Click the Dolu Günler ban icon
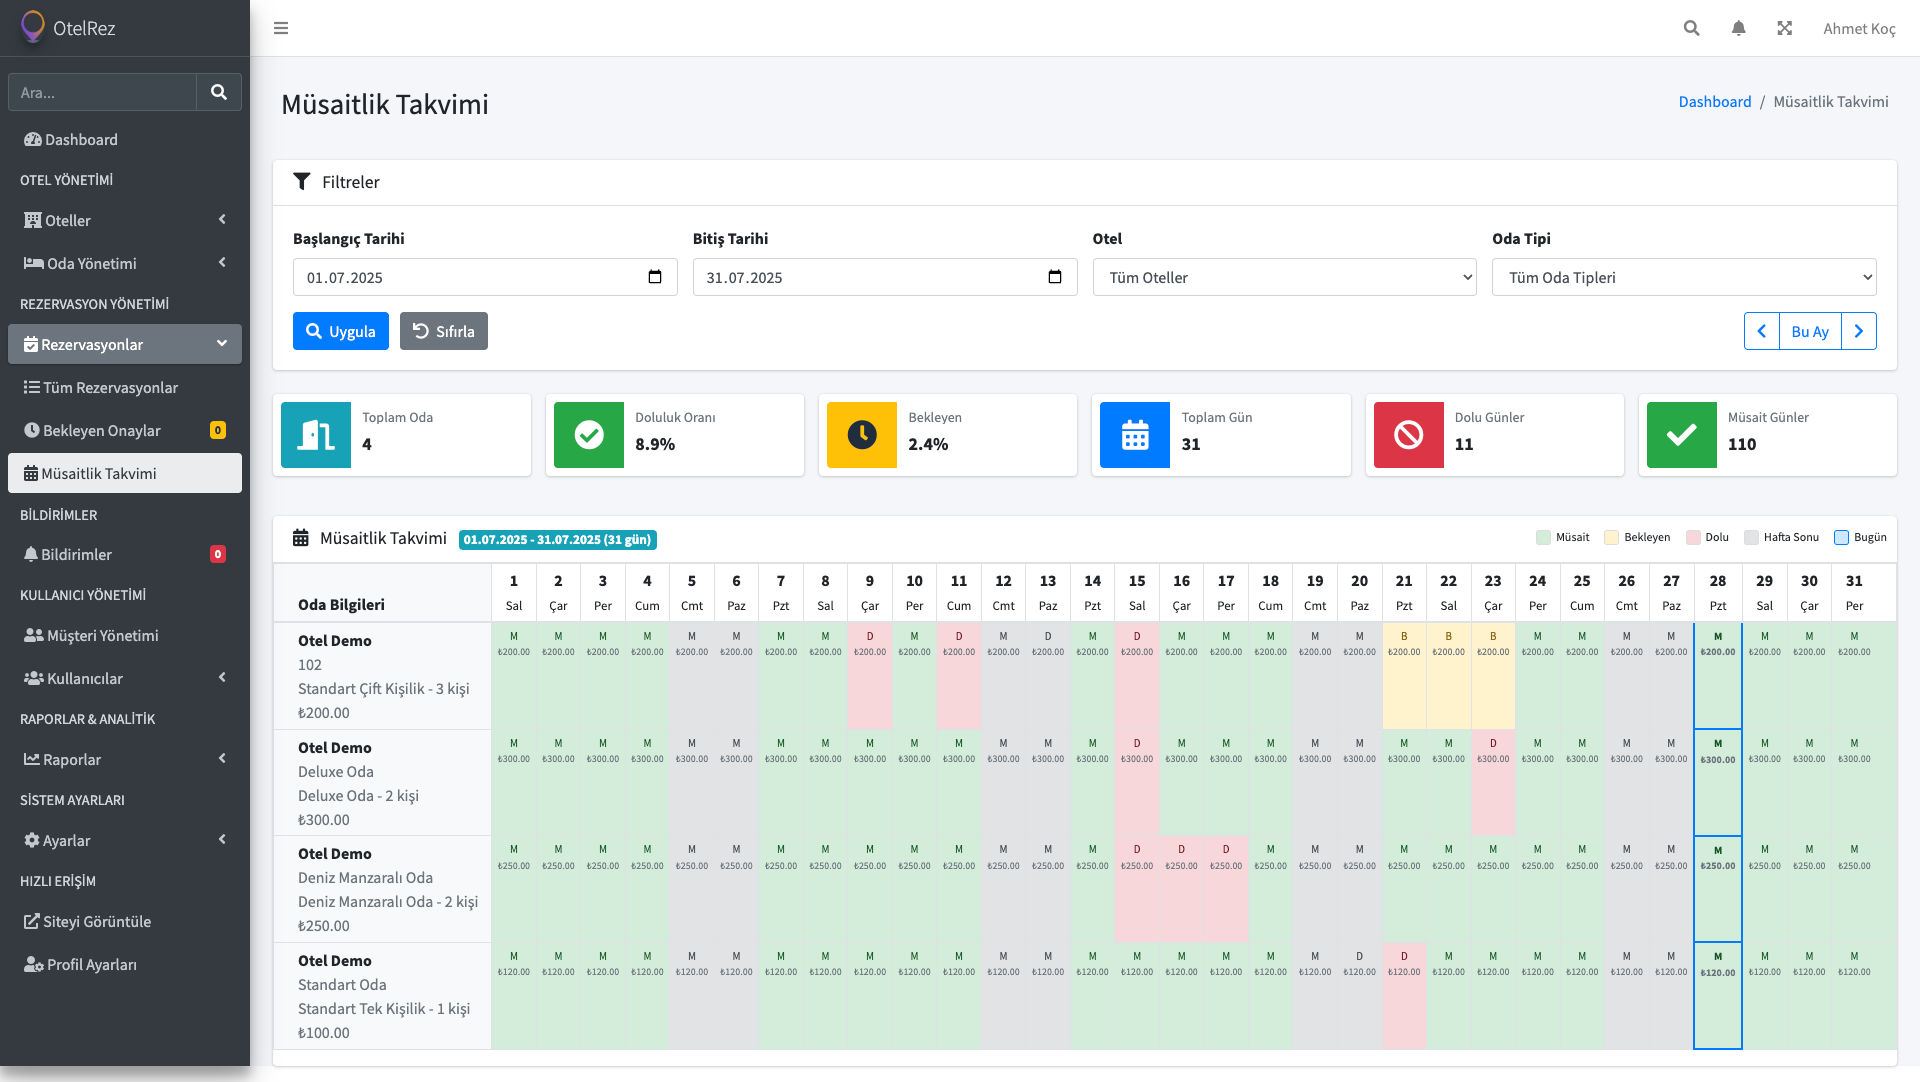The height and width of the screenshot is (1082, 1920). click(1409, 435)
